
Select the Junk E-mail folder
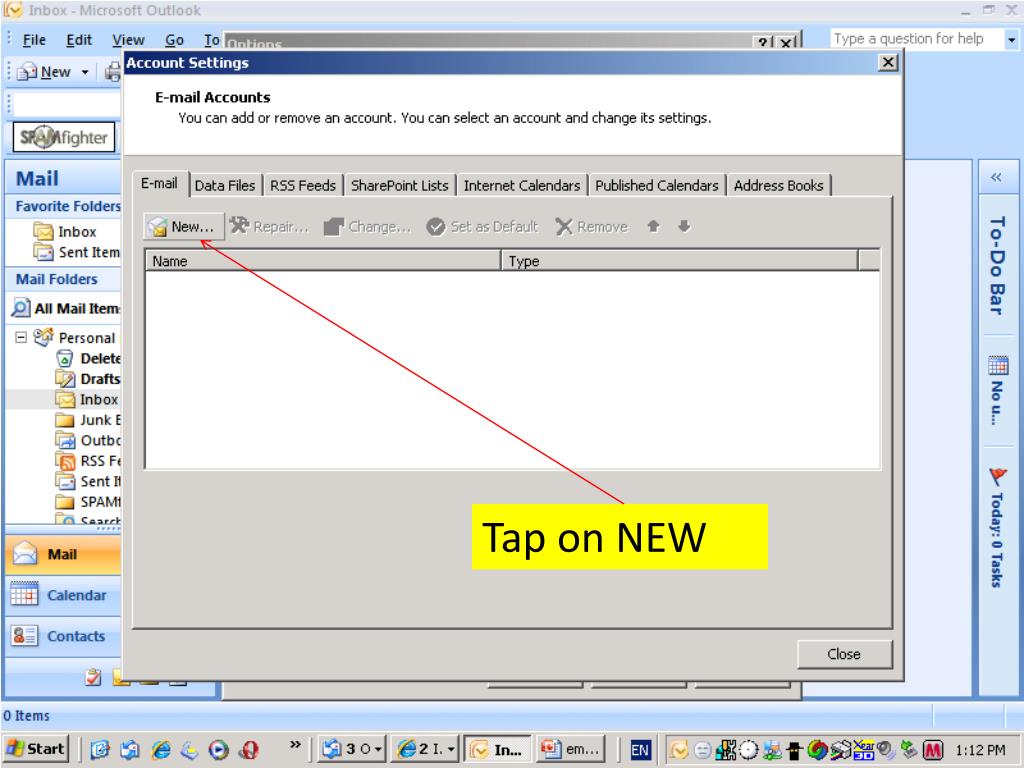coord(89,420)
